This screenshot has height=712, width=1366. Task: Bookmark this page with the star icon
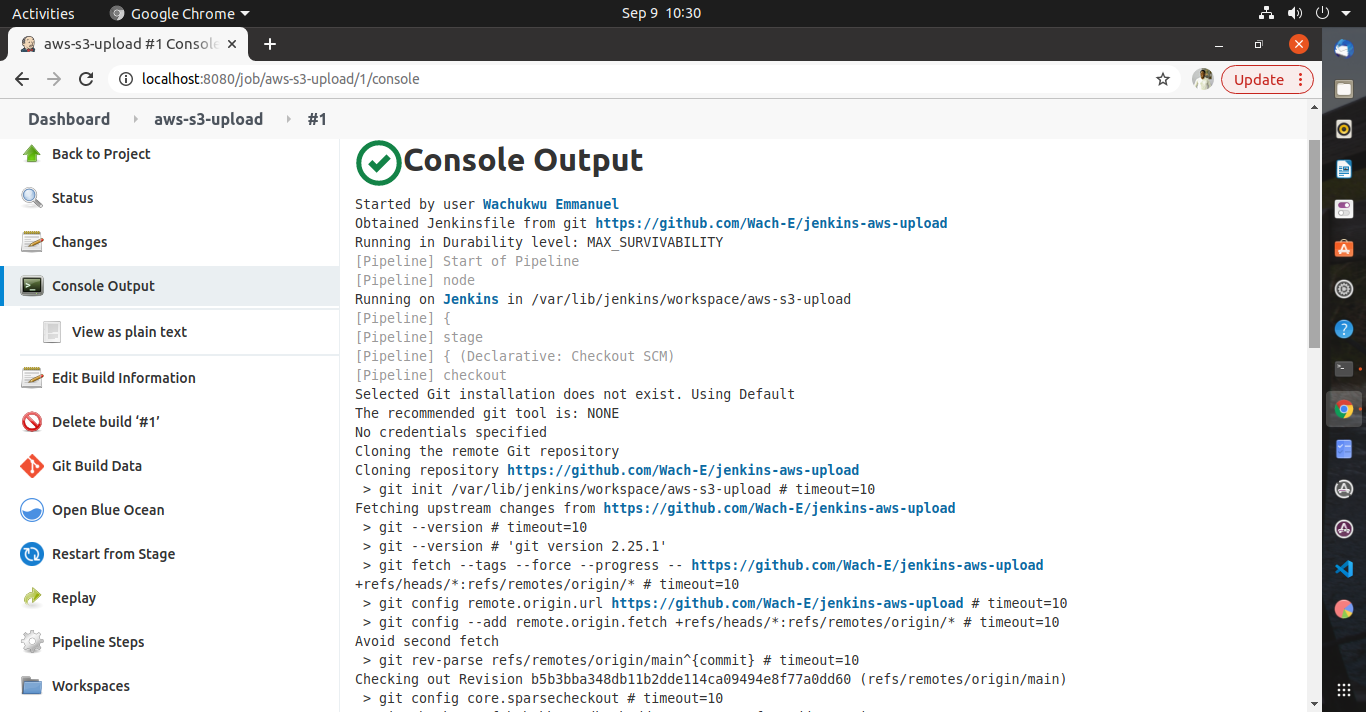[1163, 79]
